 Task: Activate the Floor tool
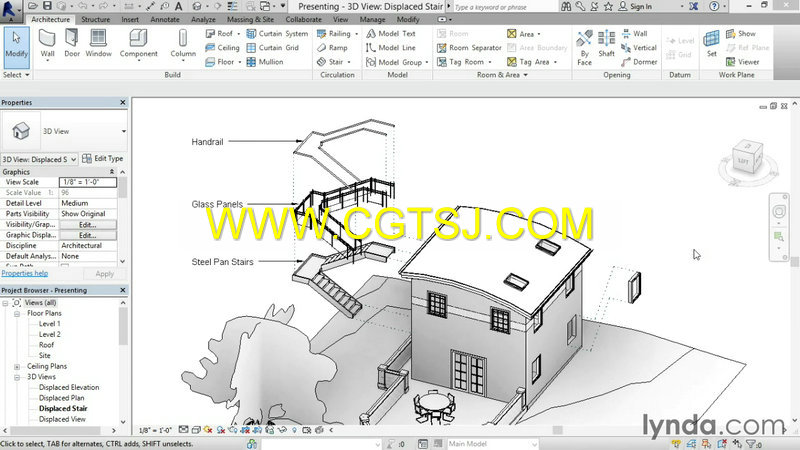[223, 62]
